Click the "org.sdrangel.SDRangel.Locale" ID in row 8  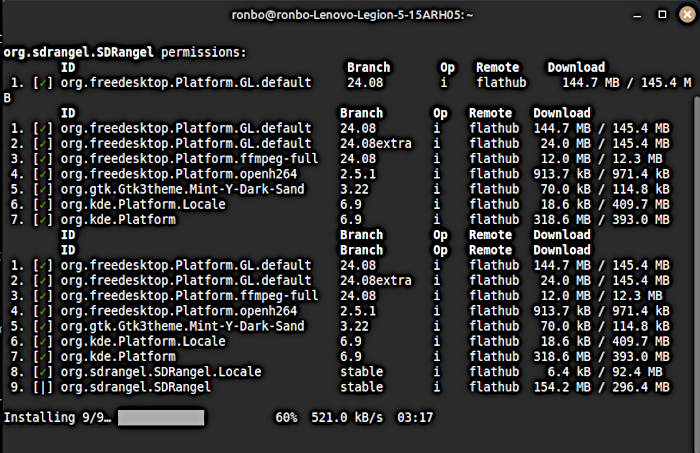coord(161,372)
